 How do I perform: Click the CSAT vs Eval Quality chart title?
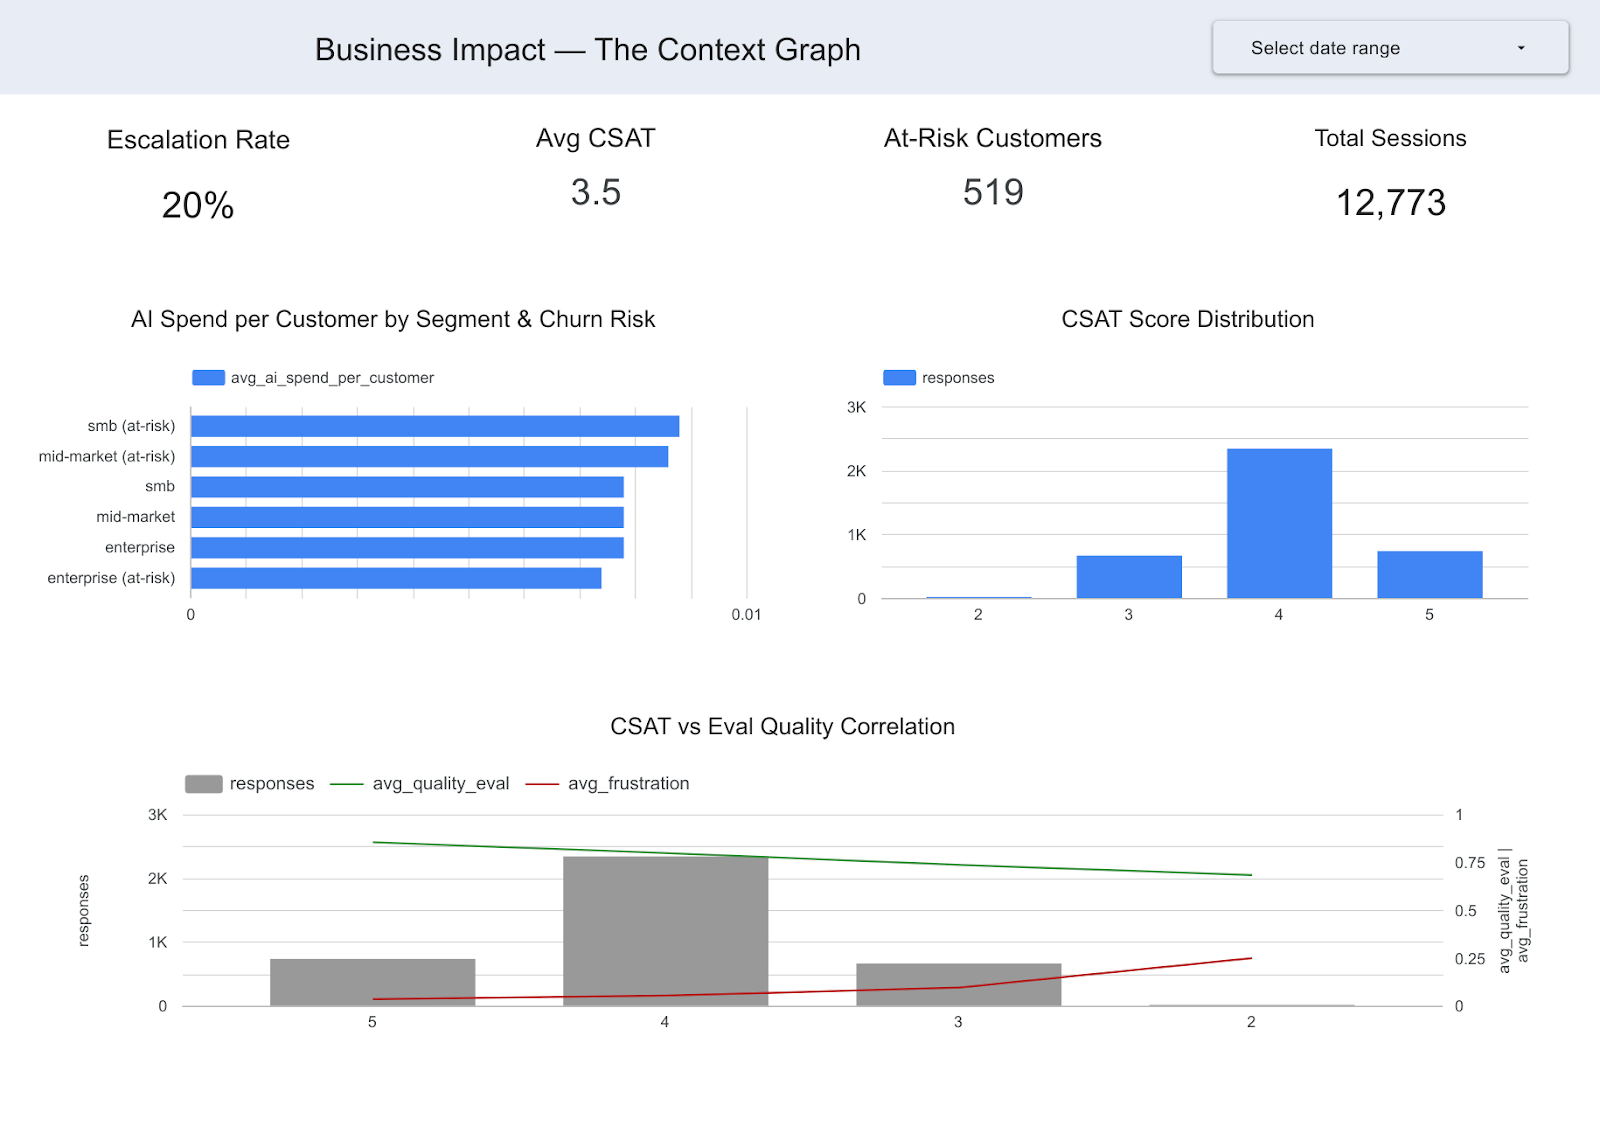click(782, 727)
